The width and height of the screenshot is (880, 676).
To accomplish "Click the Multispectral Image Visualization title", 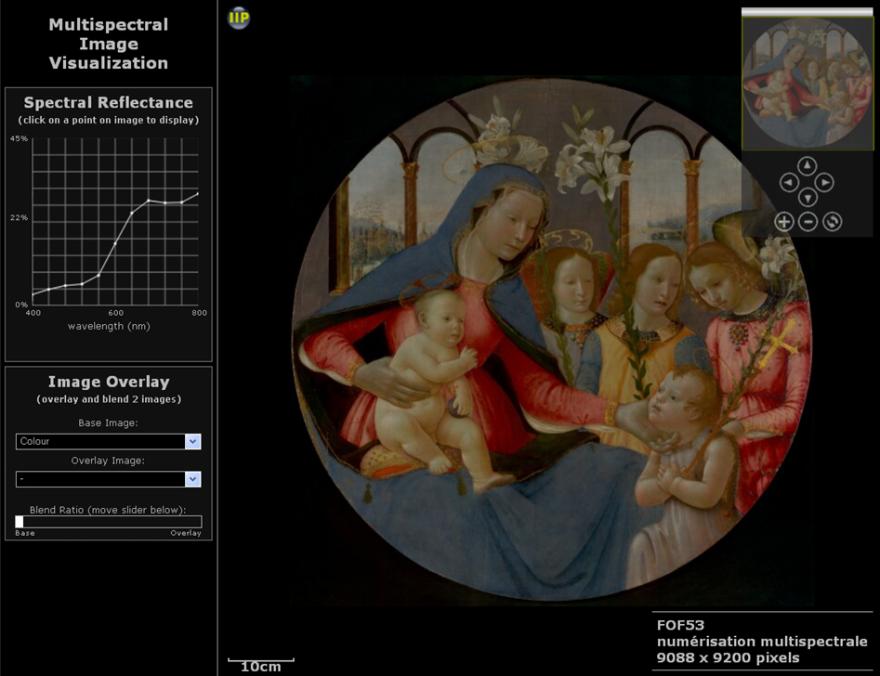I will coord(108,44).
